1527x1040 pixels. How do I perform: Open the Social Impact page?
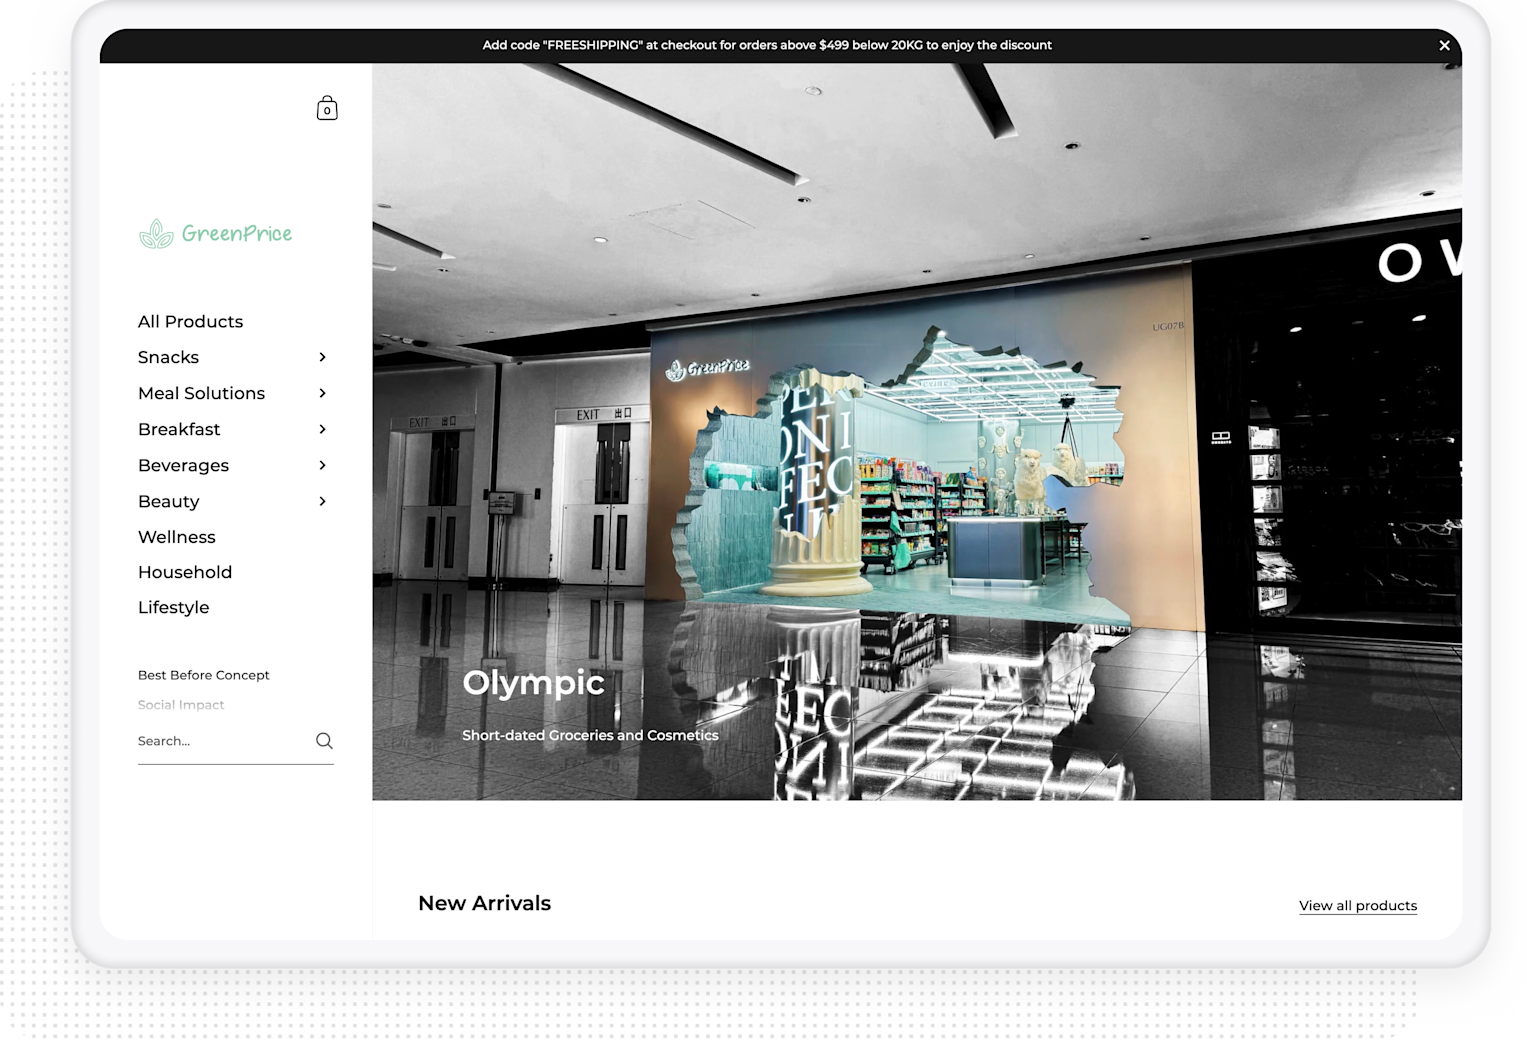coord(181,705)
